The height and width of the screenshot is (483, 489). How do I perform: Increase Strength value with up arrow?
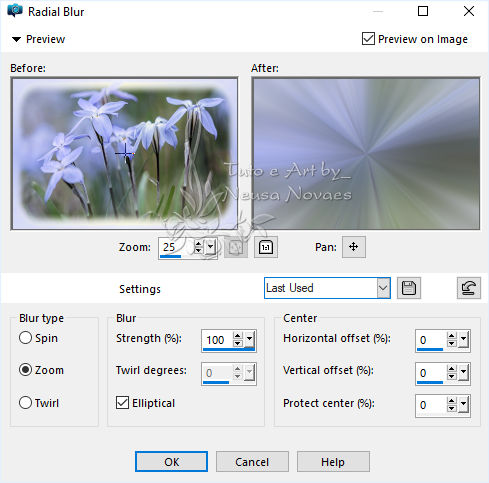237,336
